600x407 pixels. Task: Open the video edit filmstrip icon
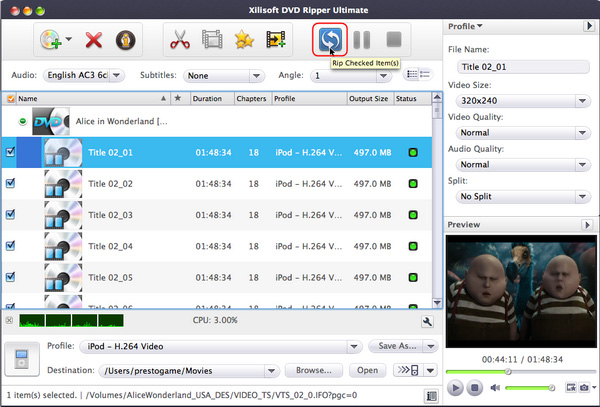pos(212,39)
